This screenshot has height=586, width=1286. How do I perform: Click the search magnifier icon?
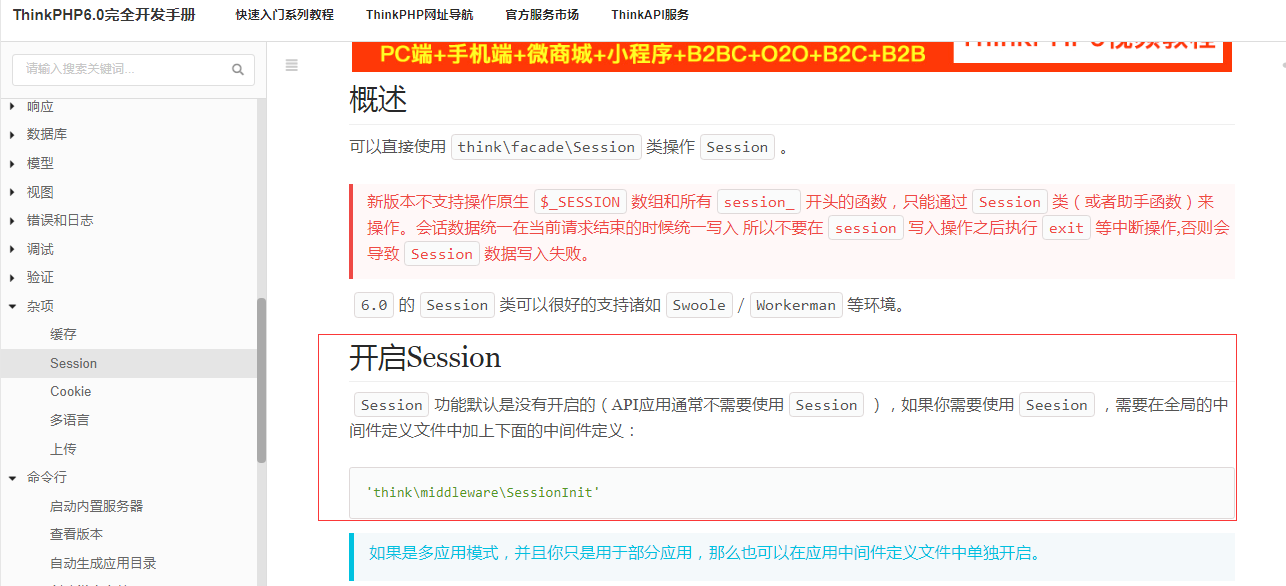(x=237, y=70)
